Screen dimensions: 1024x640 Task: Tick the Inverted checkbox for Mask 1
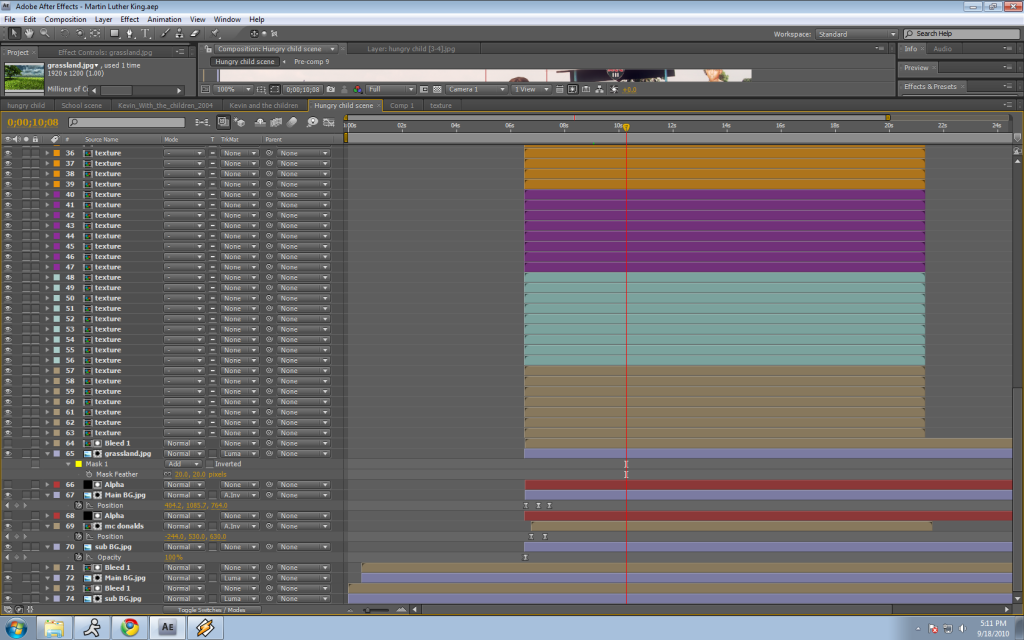[208, 464]
